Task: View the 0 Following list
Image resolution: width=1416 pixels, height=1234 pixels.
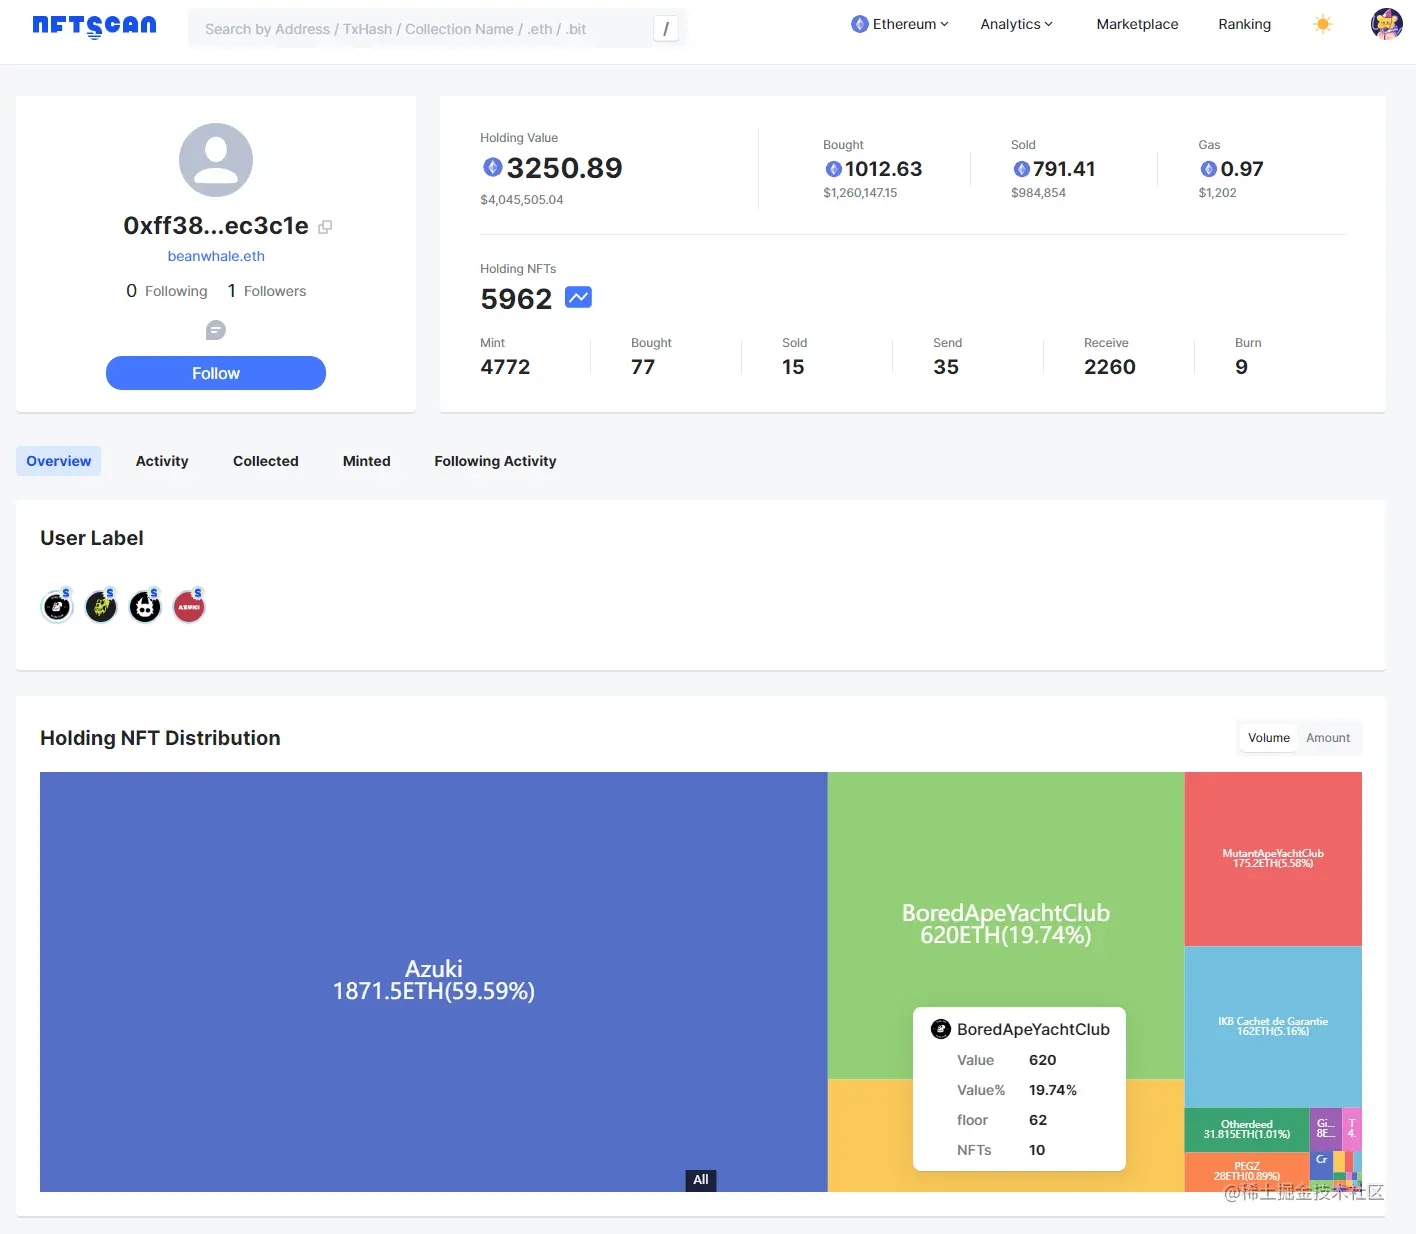Action: pos(167,291)
